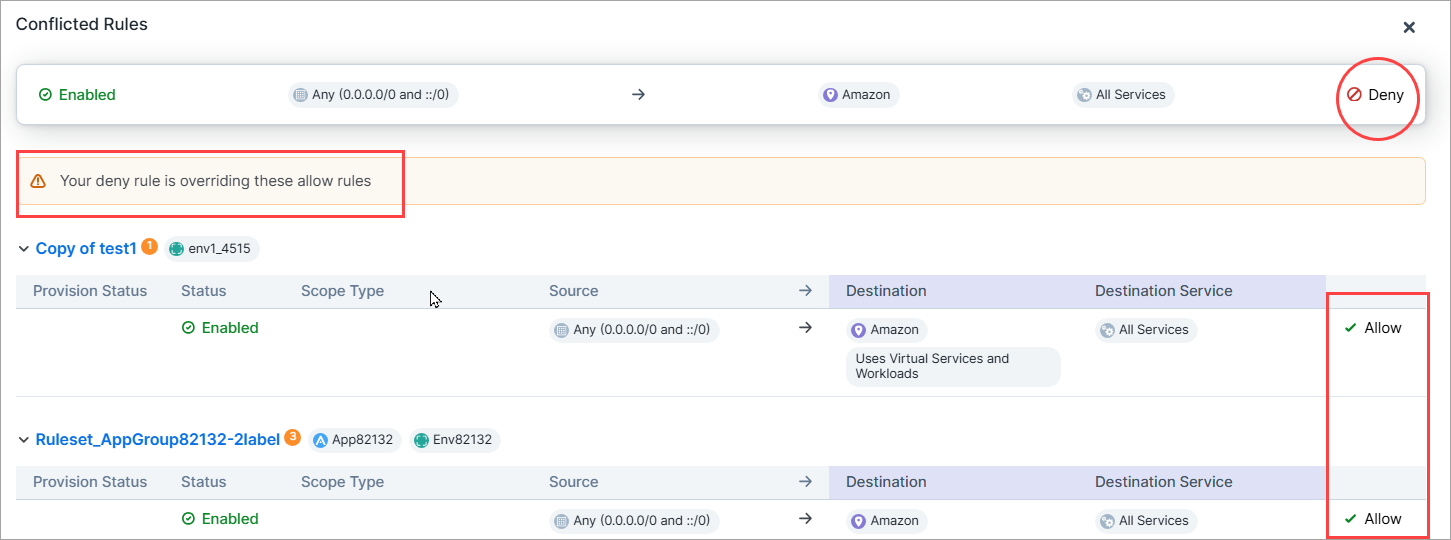Click Allow action in Ruleset_AppGroup82132 row

click(1373, 519)
